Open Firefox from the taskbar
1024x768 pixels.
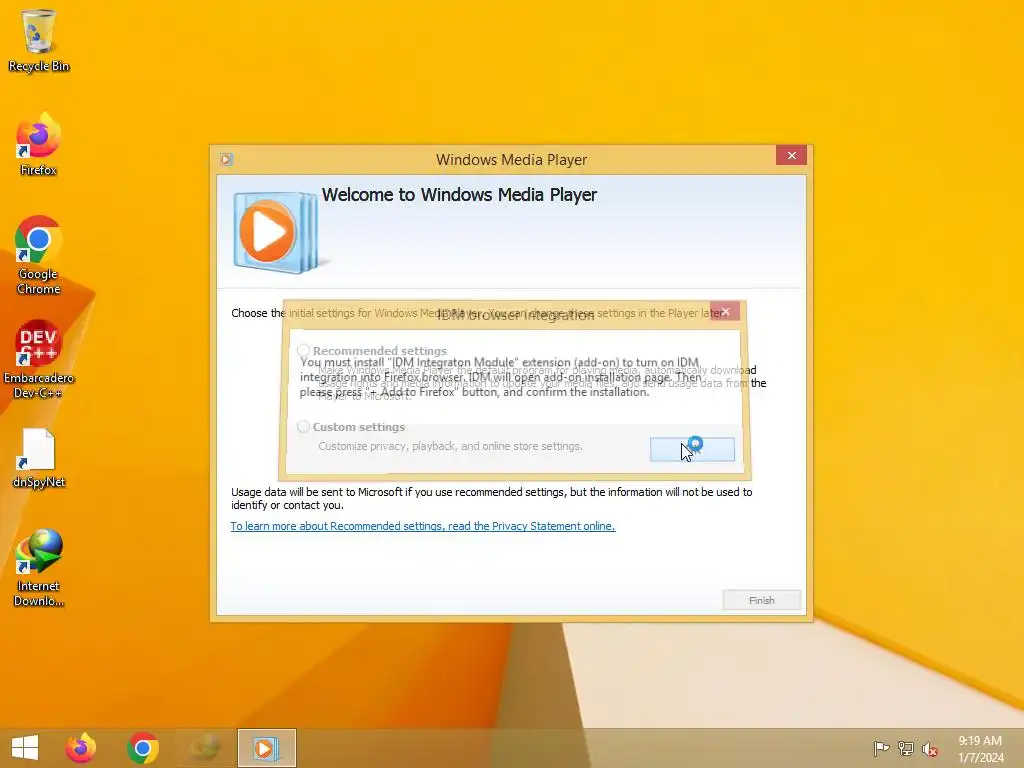[x=81, y=748]
